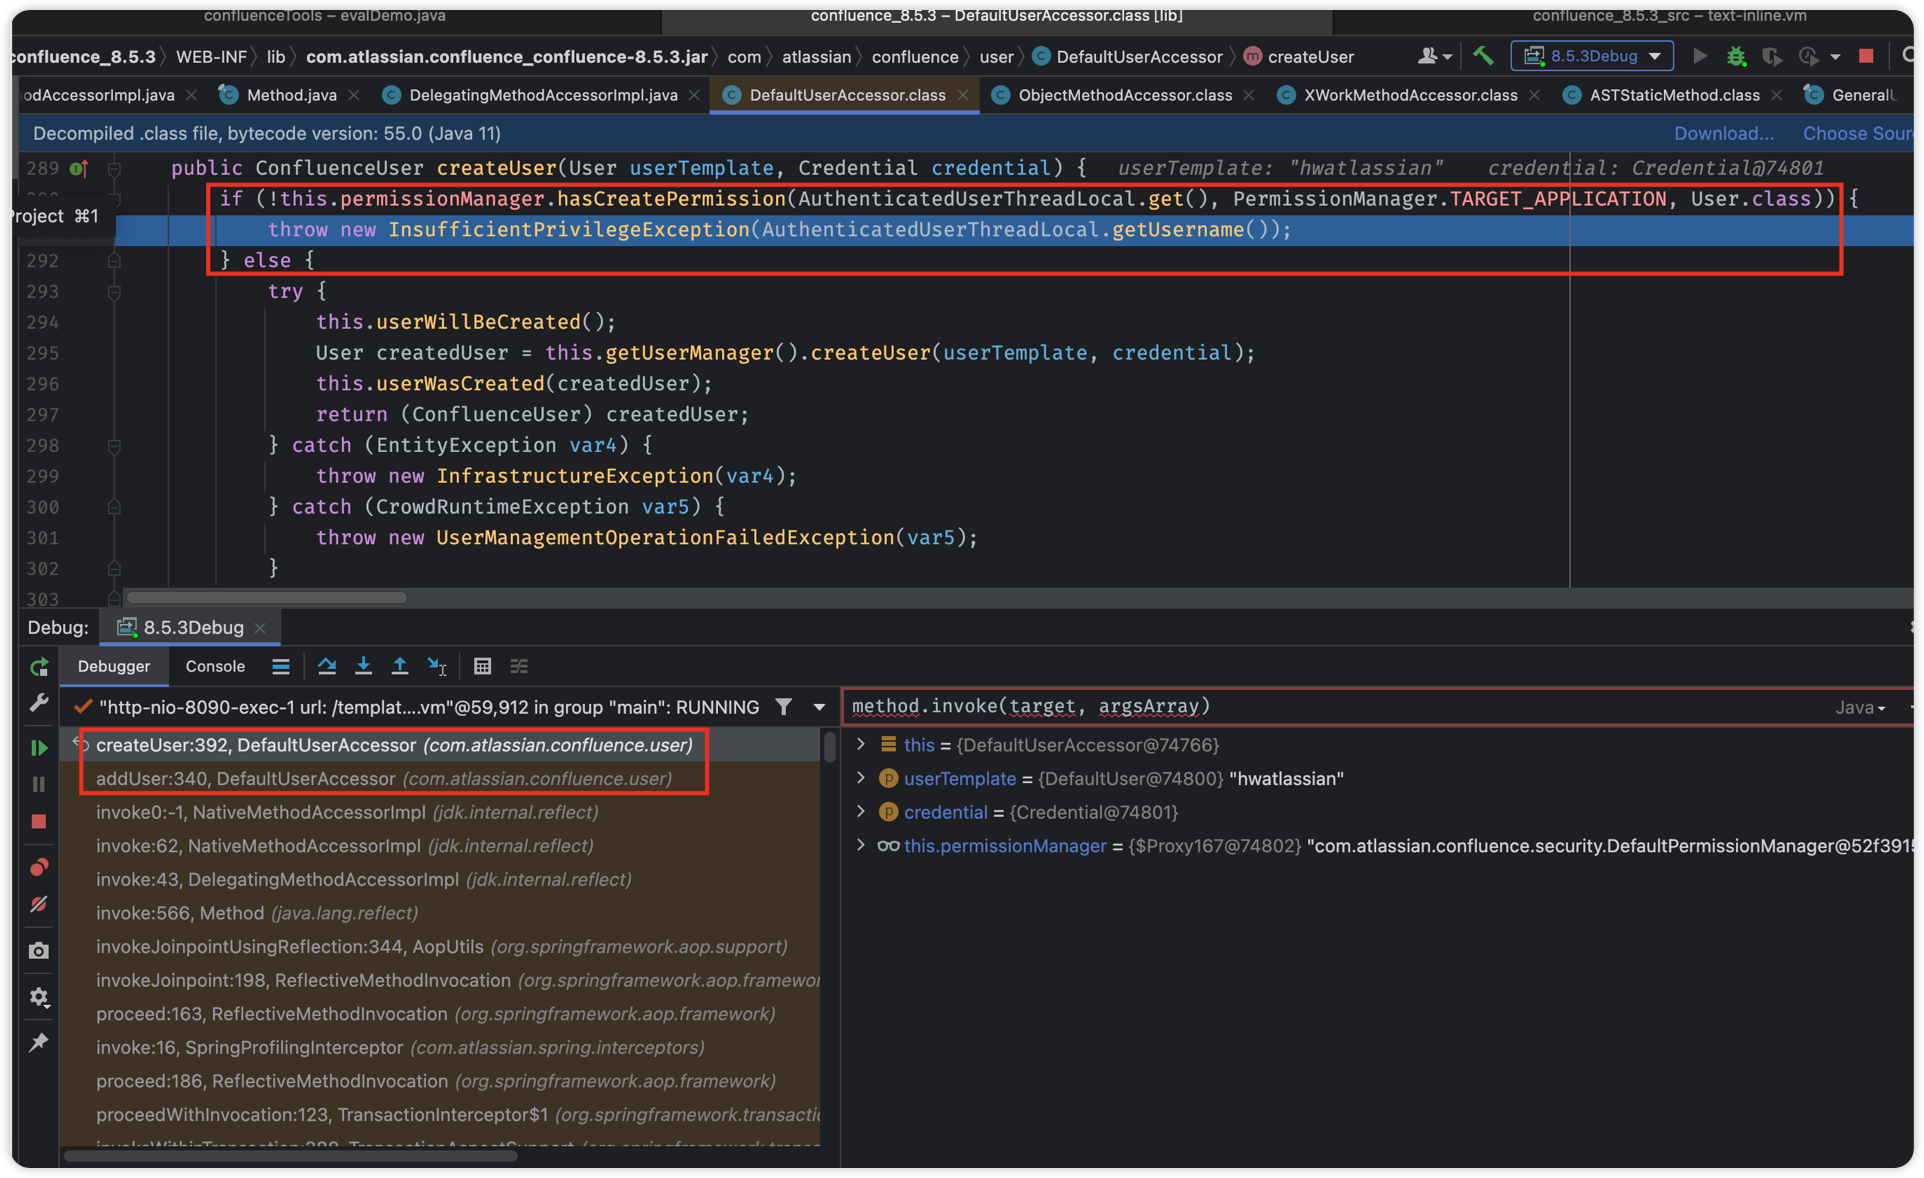The width and height of the screenshot is (1924, 1178).
Task: Click the Trace Current Stream Chain icon
Action: coord(519,666)
